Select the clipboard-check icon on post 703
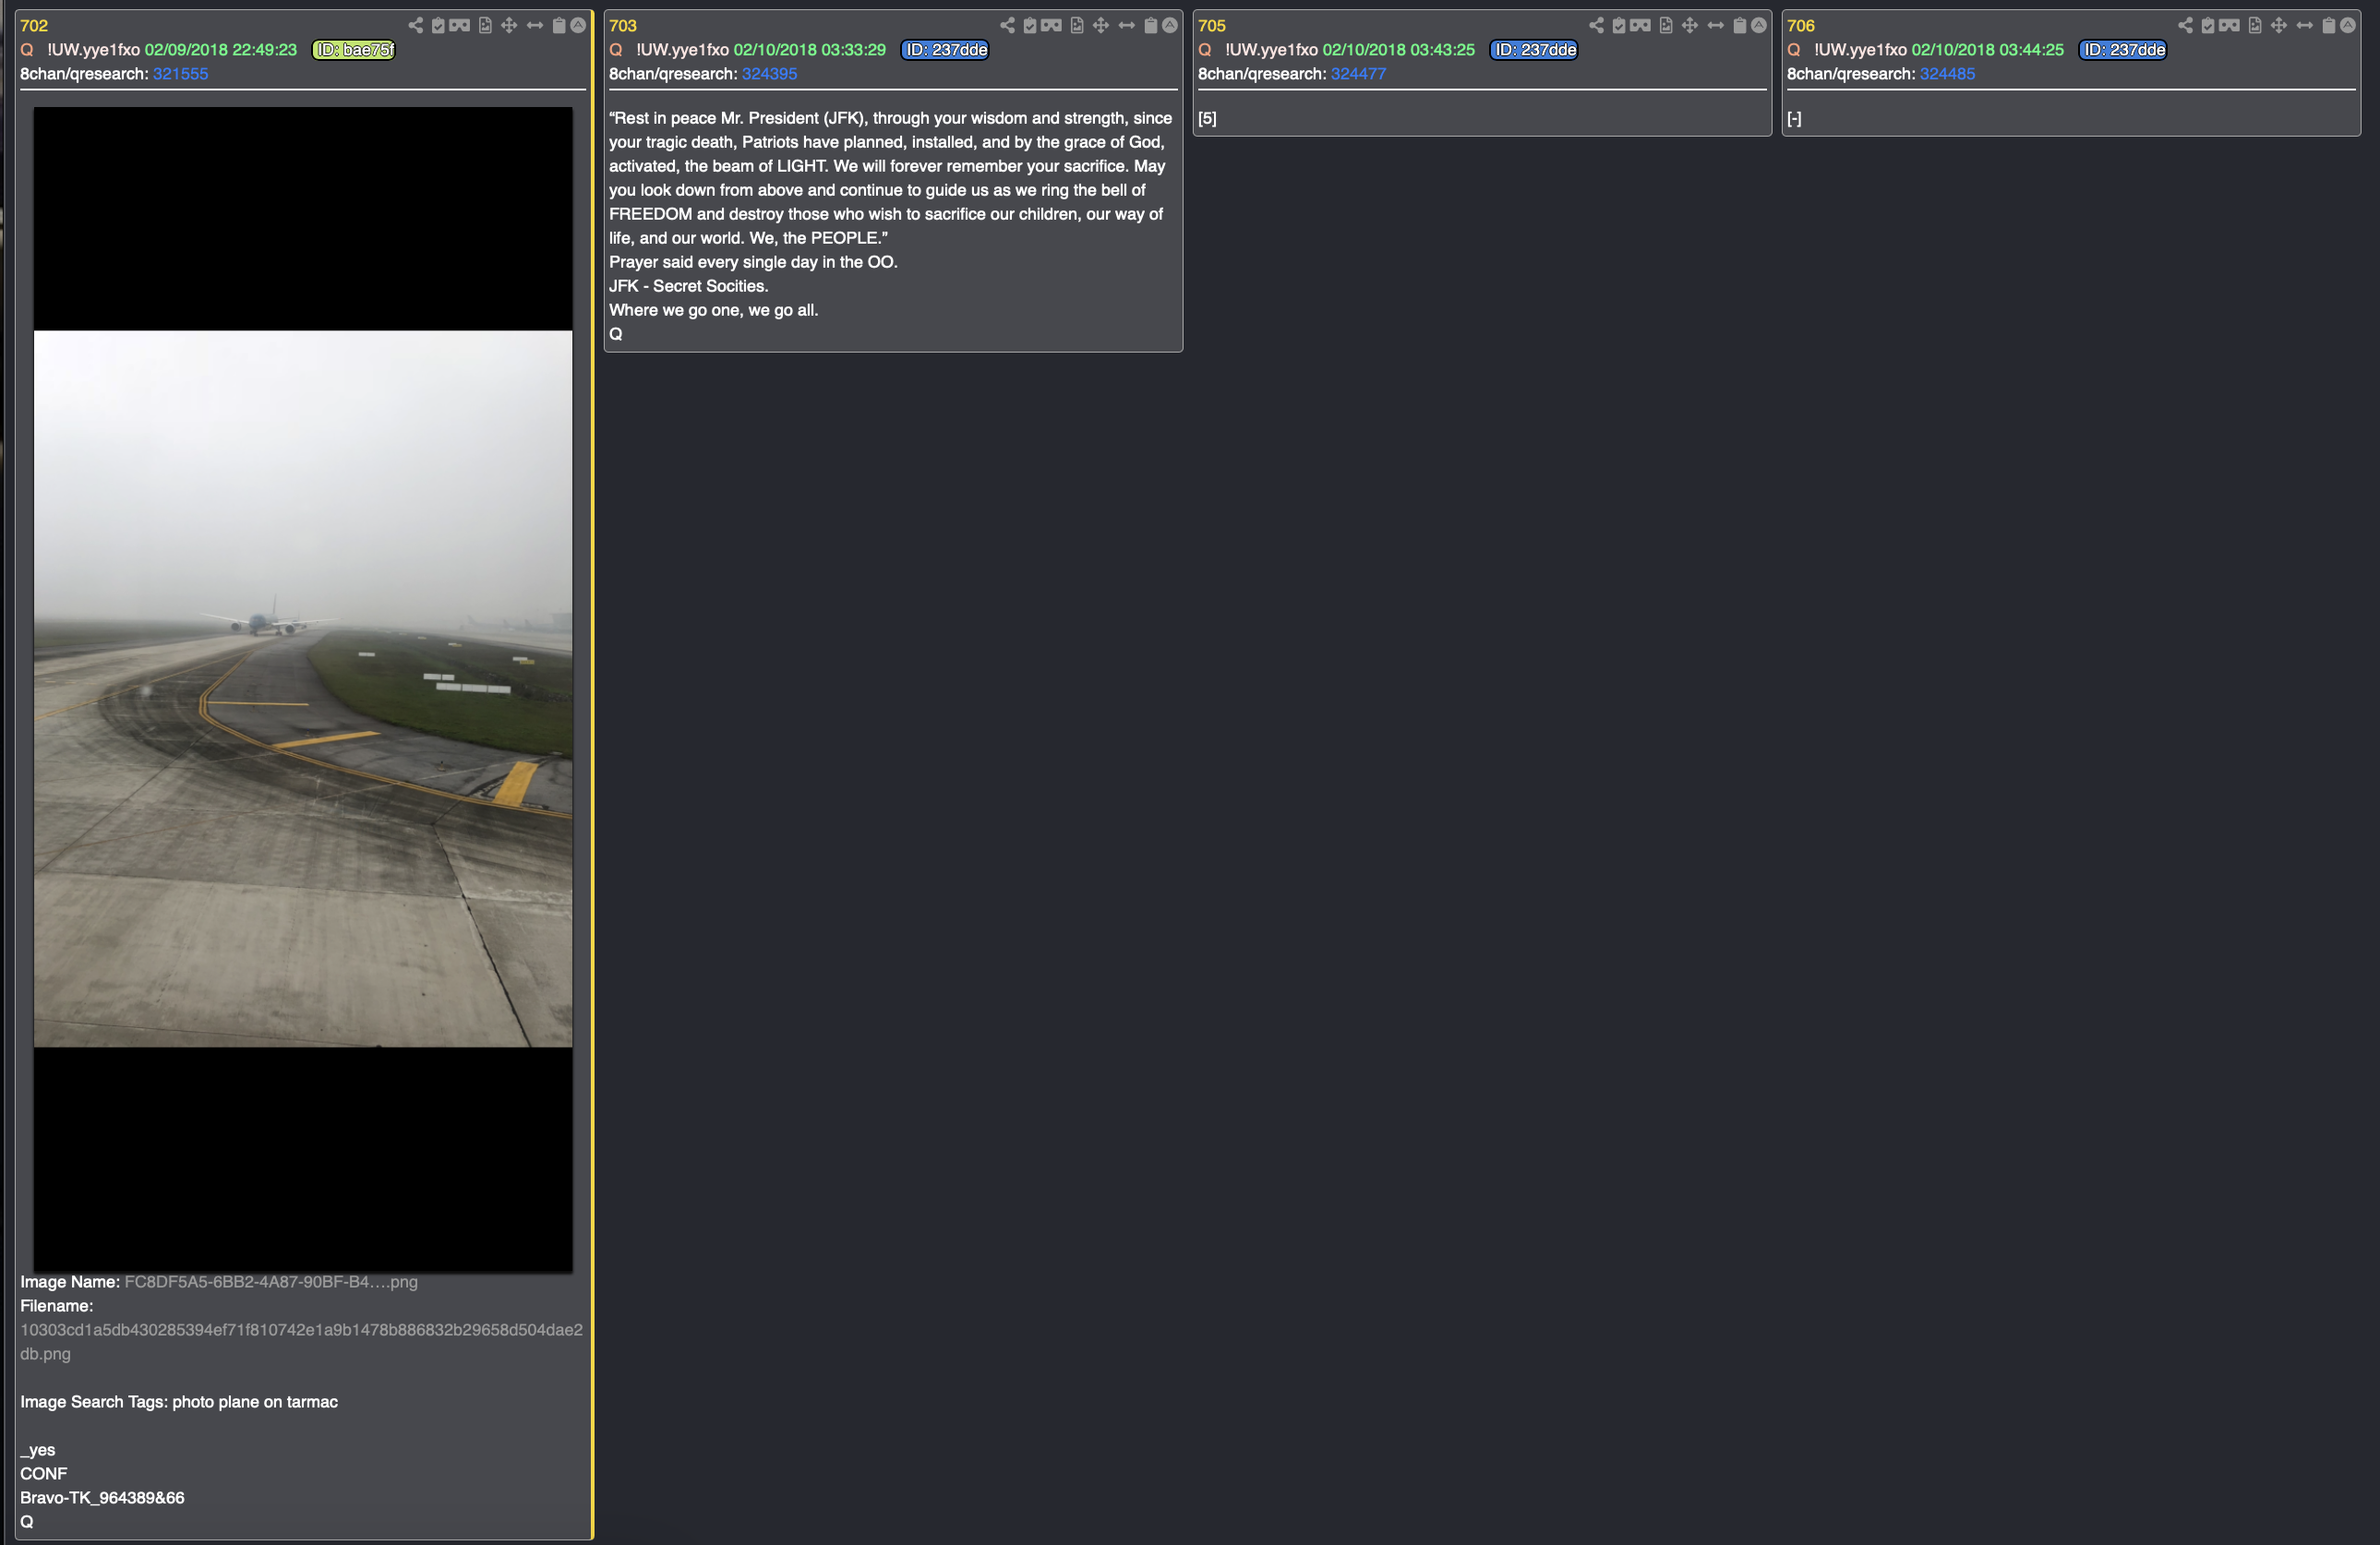The image size is (2380, 1545). point(1029,25)
